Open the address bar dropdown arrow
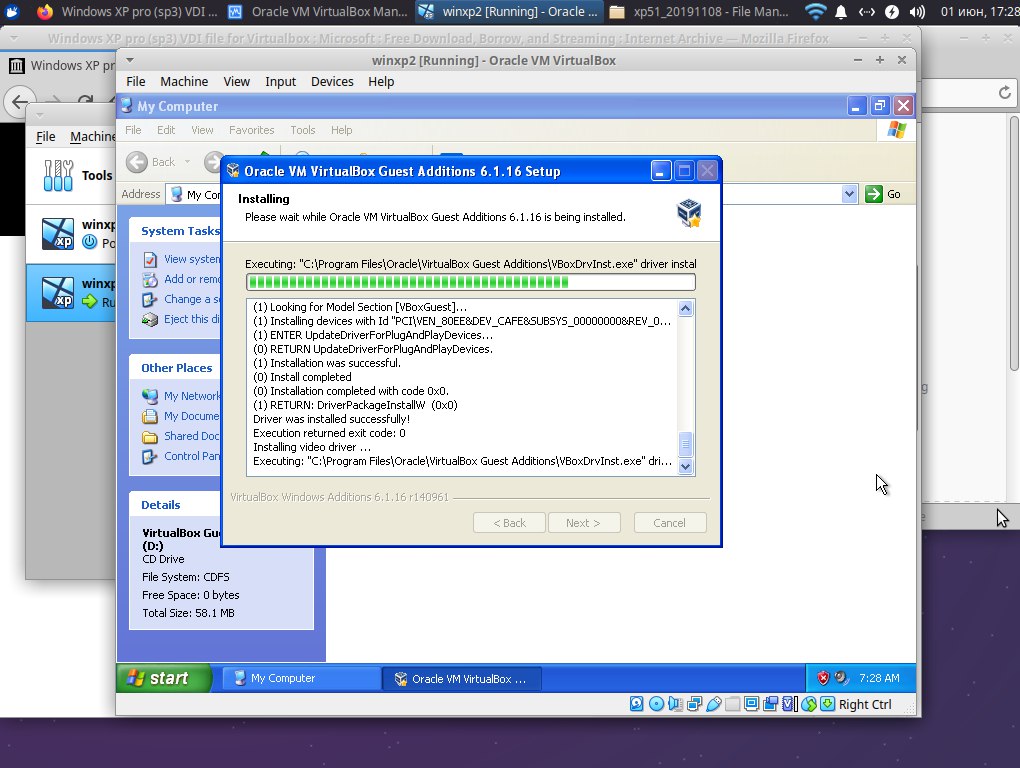1020x768 pixels. (x=849, y=194)
